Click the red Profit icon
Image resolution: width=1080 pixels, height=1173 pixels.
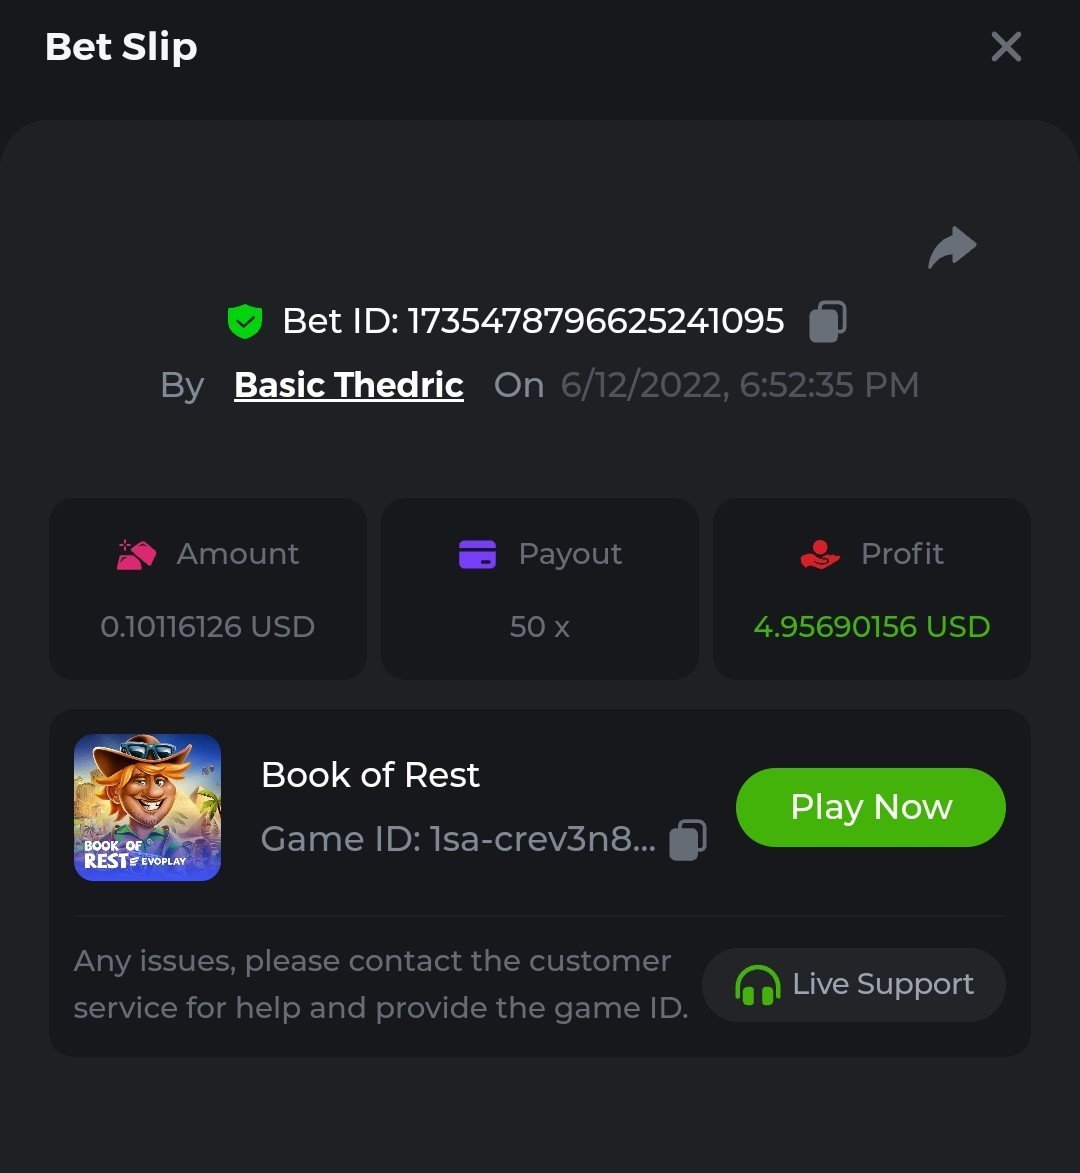coord(820,554)
